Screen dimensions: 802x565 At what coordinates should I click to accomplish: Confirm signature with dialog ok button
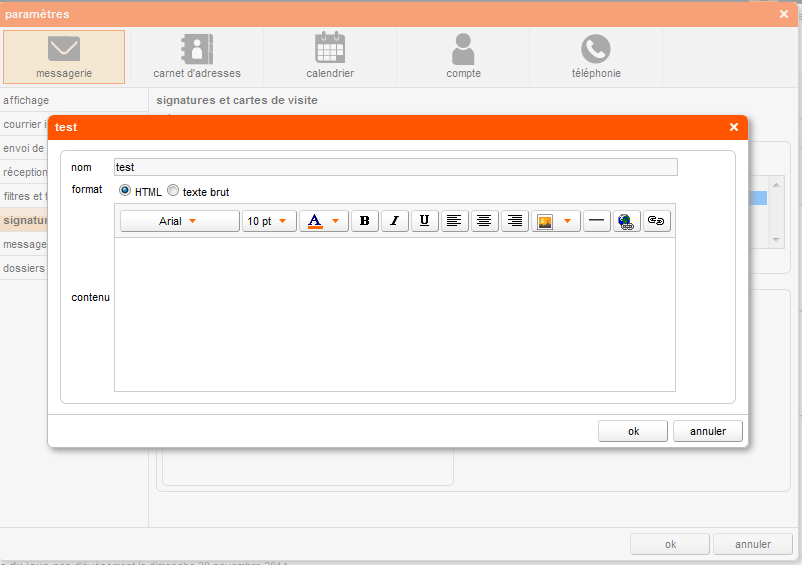(x=633, y=431)
